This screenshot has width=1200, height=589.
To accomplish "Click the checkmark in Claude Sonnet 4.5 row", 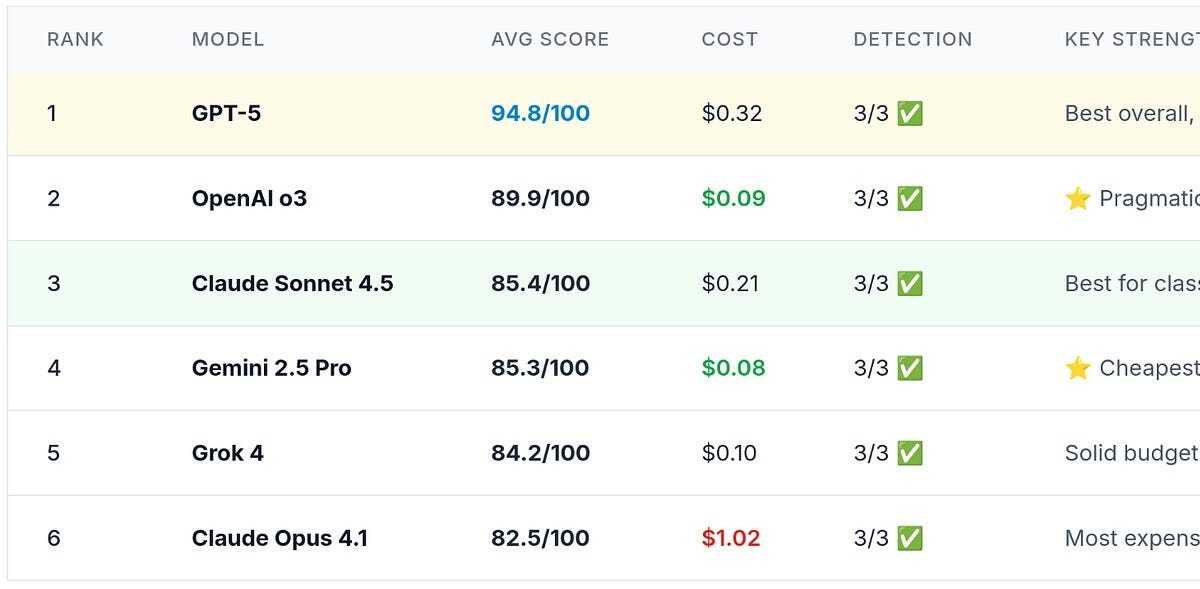I will [x=909, y=284].
